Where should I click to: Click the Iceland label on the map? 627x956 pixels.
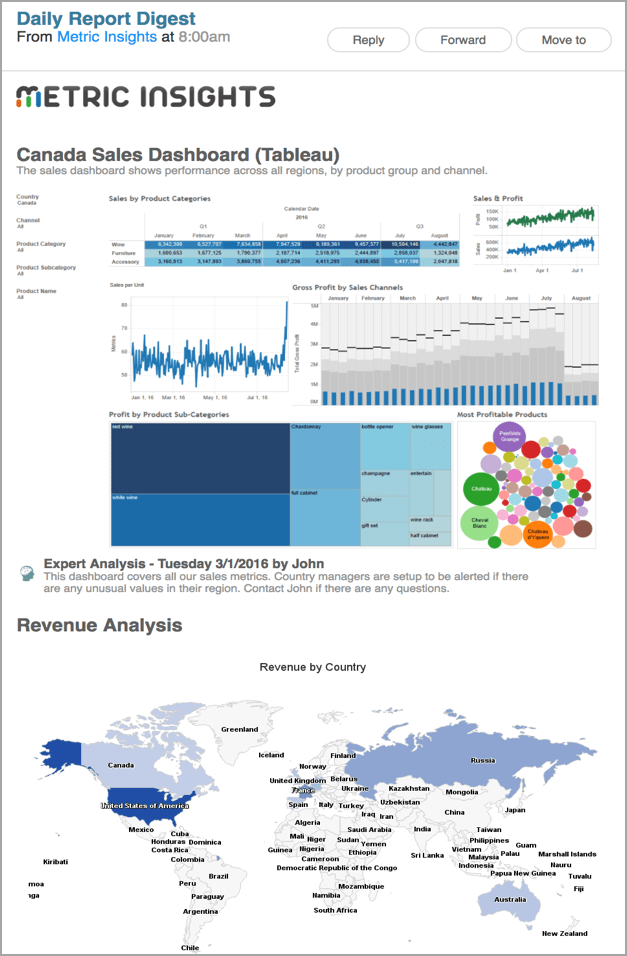click(x=271, y=755)
